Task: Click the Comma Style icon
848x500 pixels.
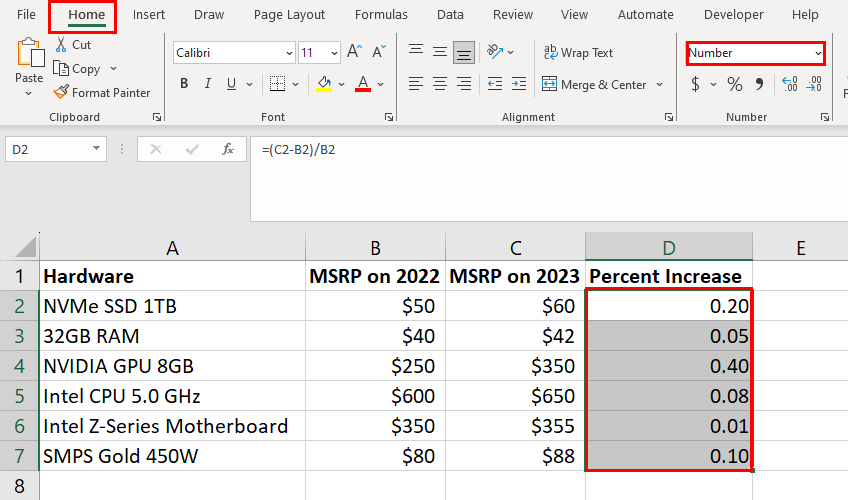Action: (x=759, y=84)
